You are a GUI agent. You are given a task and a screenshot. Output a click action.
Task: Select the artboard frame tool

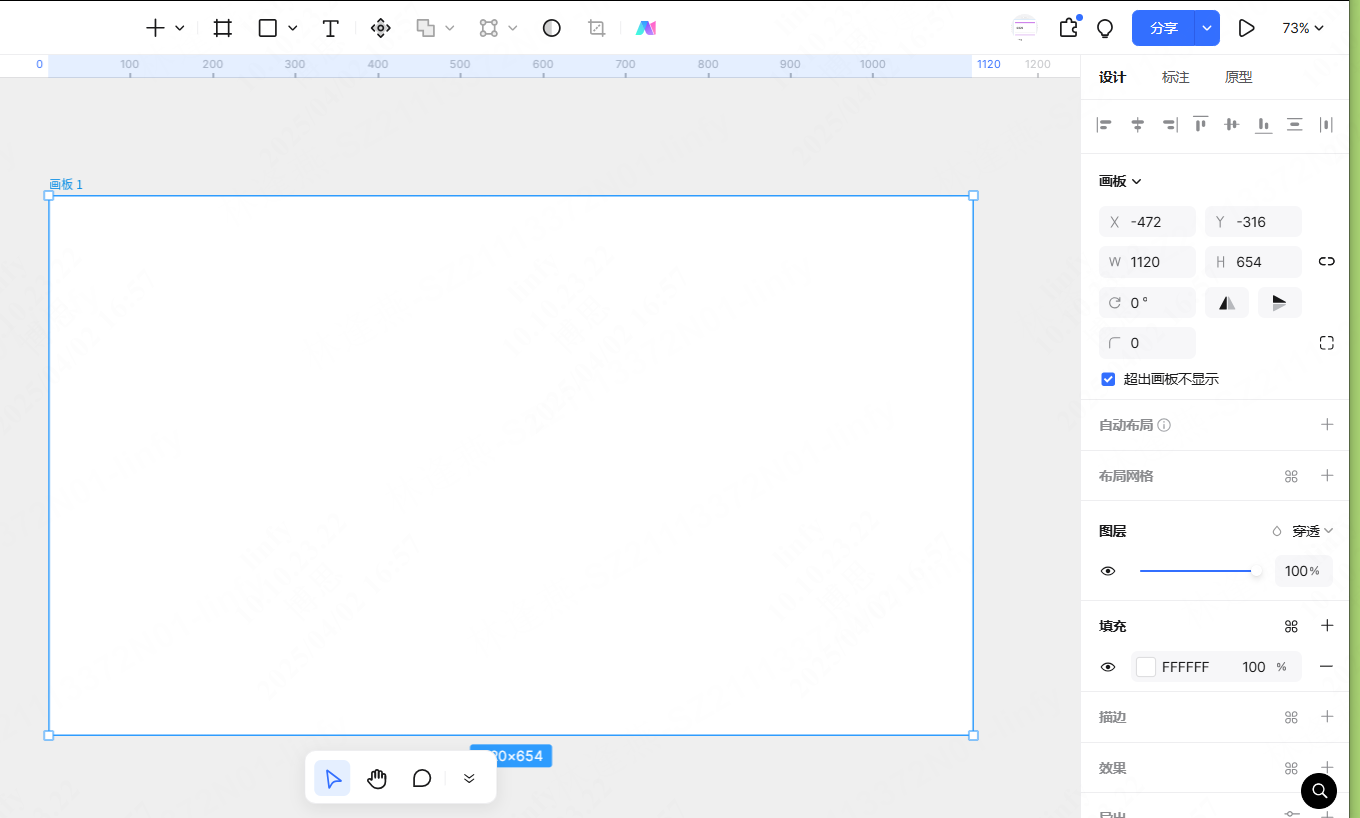click(x=223, y=28)
